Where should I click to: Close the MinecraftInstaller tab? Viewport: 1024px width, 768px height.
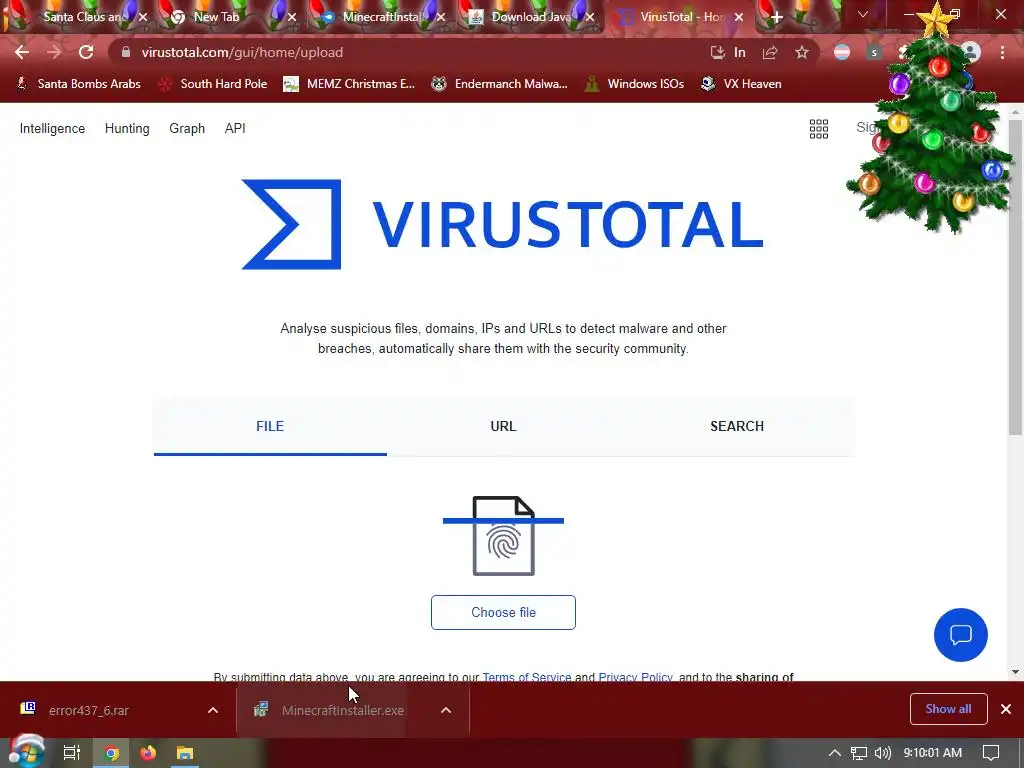click(x=441, y=17)
